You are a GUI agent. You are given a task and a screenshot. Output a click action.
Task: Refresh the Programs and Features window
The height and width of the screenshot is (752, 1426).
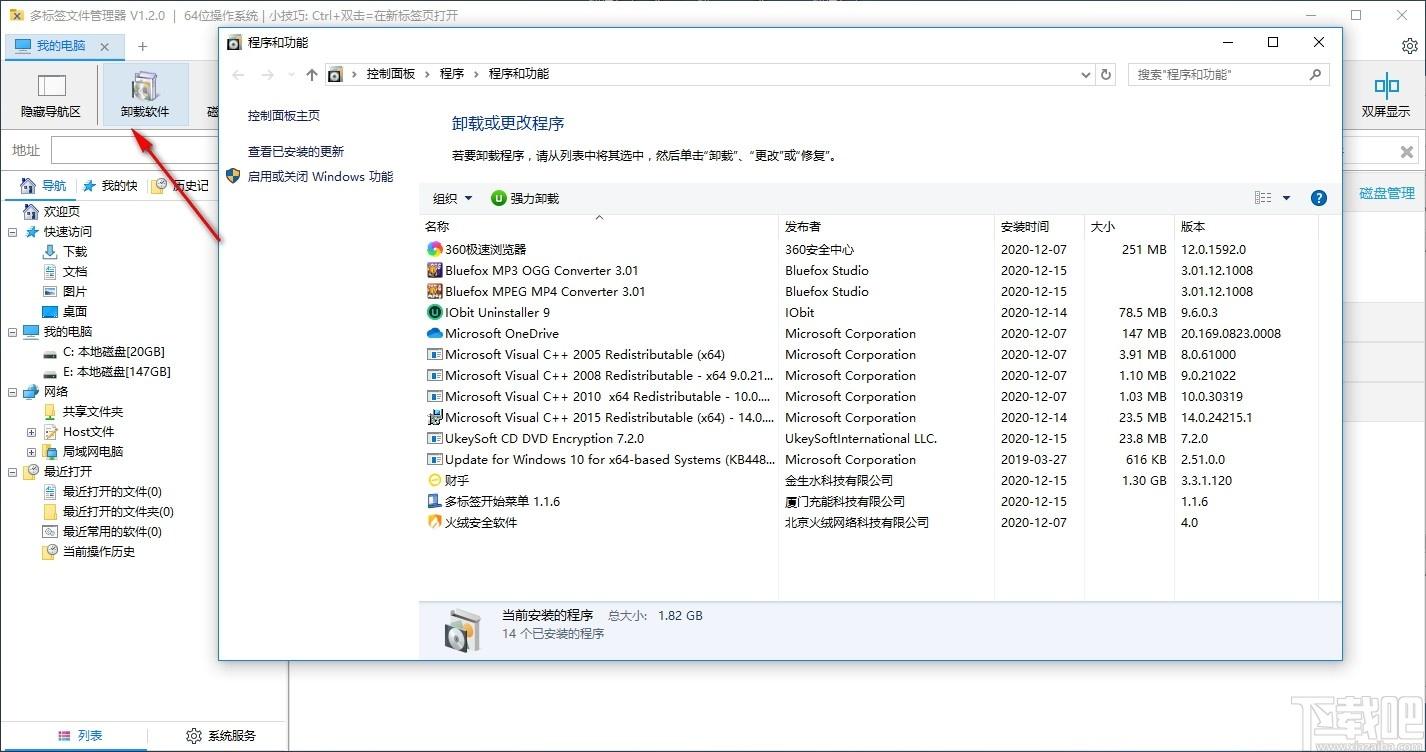pos(1105,74)
